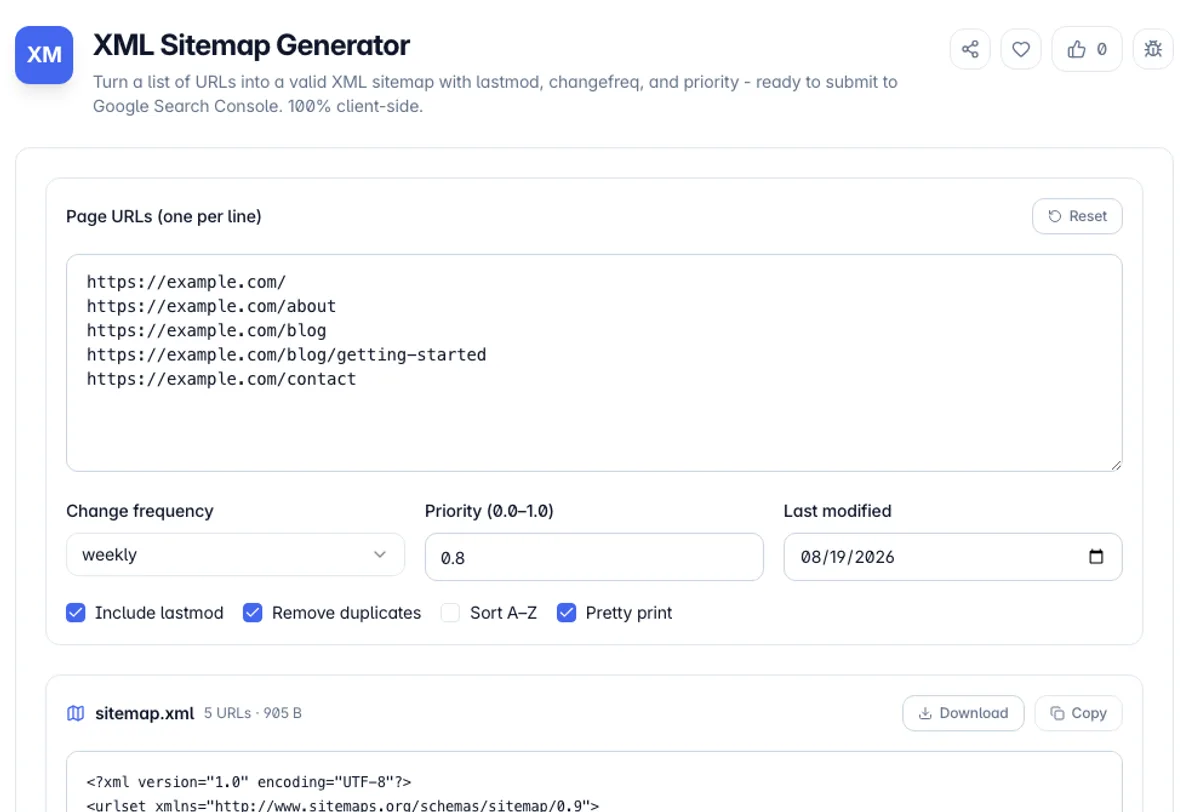The width and height of the screenshot is (1200, 812).
Task: Click the sitemap.xml file name
Action: 145,713
